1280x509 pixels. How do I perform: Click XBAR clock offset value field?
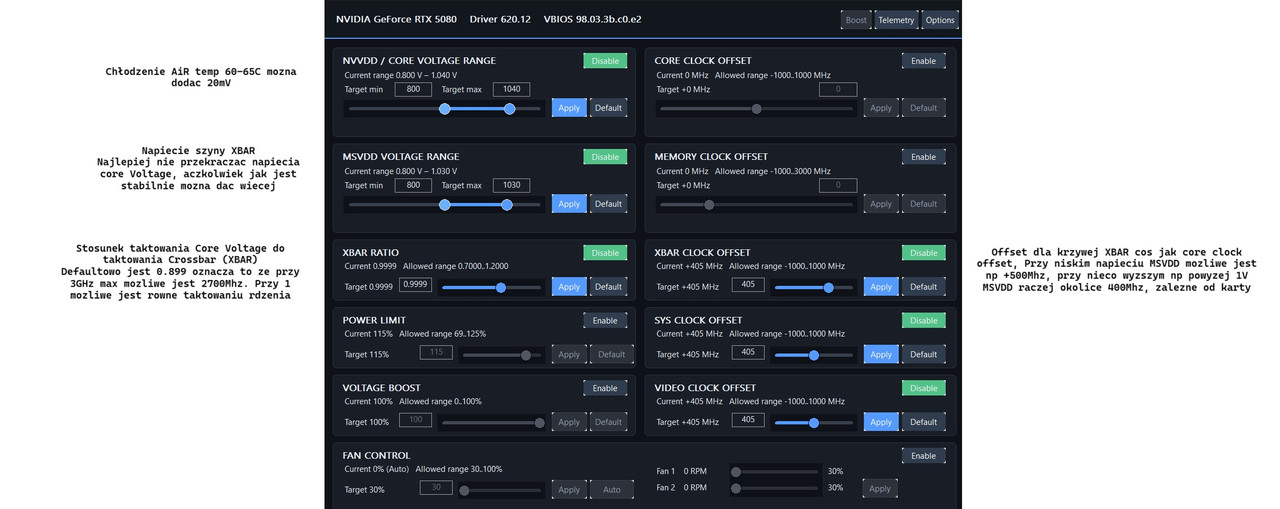[748, 285]
